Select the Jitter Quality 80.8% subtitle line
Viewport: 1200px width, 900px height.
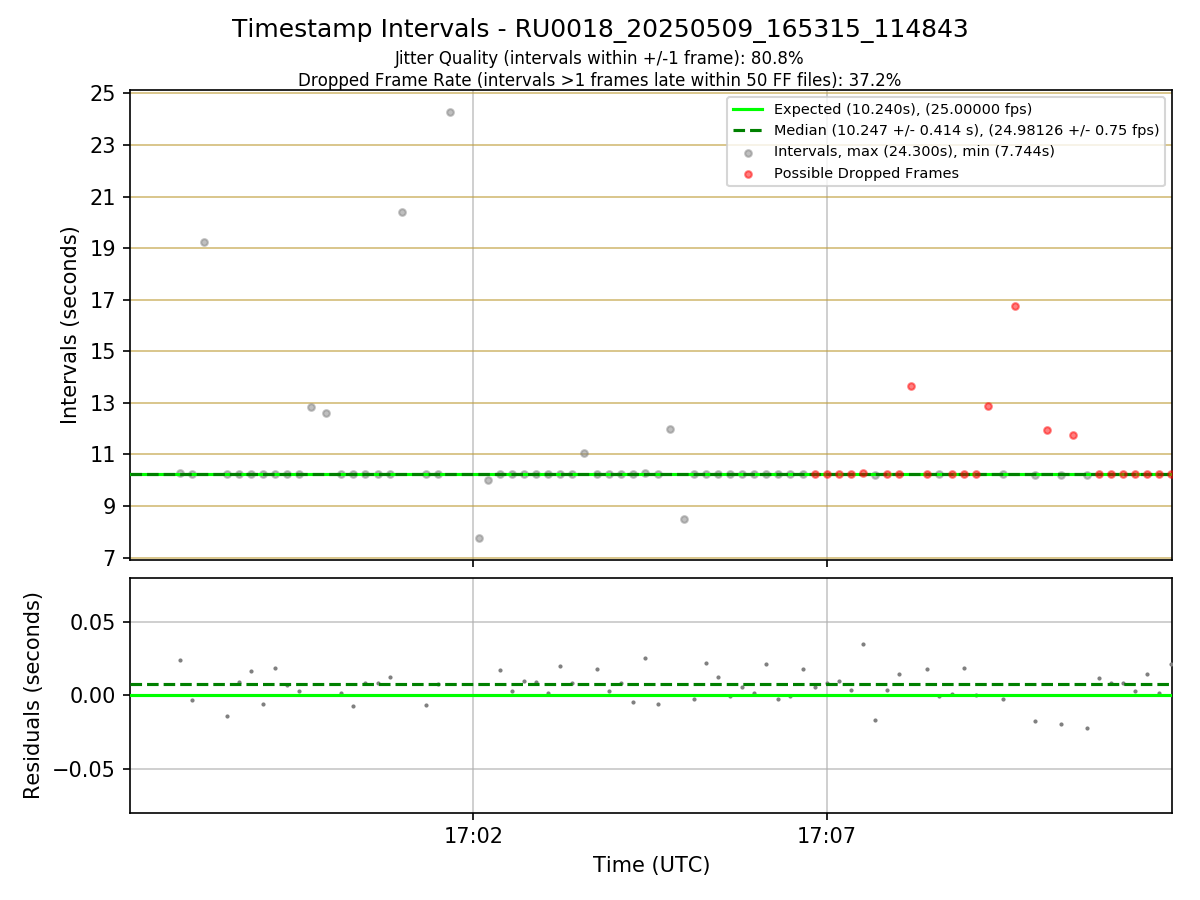[599, 58]
